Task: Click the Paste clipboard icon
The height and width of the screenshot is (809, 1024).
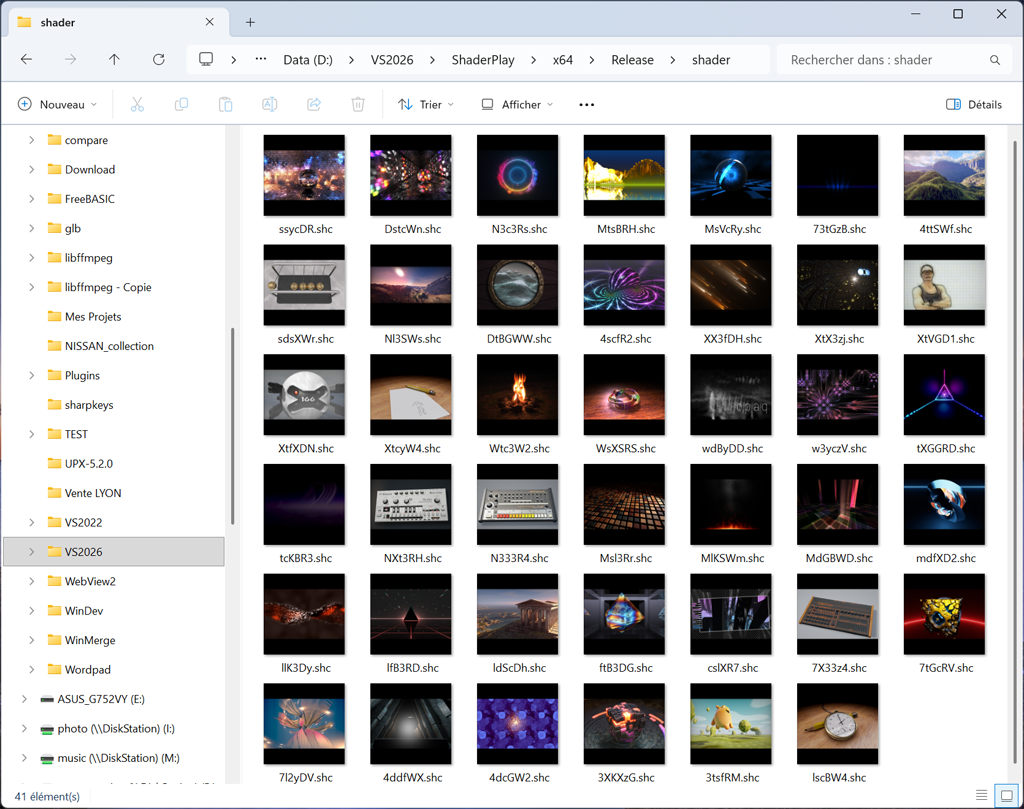Action: pyautogui.click(x=225, y=104)
